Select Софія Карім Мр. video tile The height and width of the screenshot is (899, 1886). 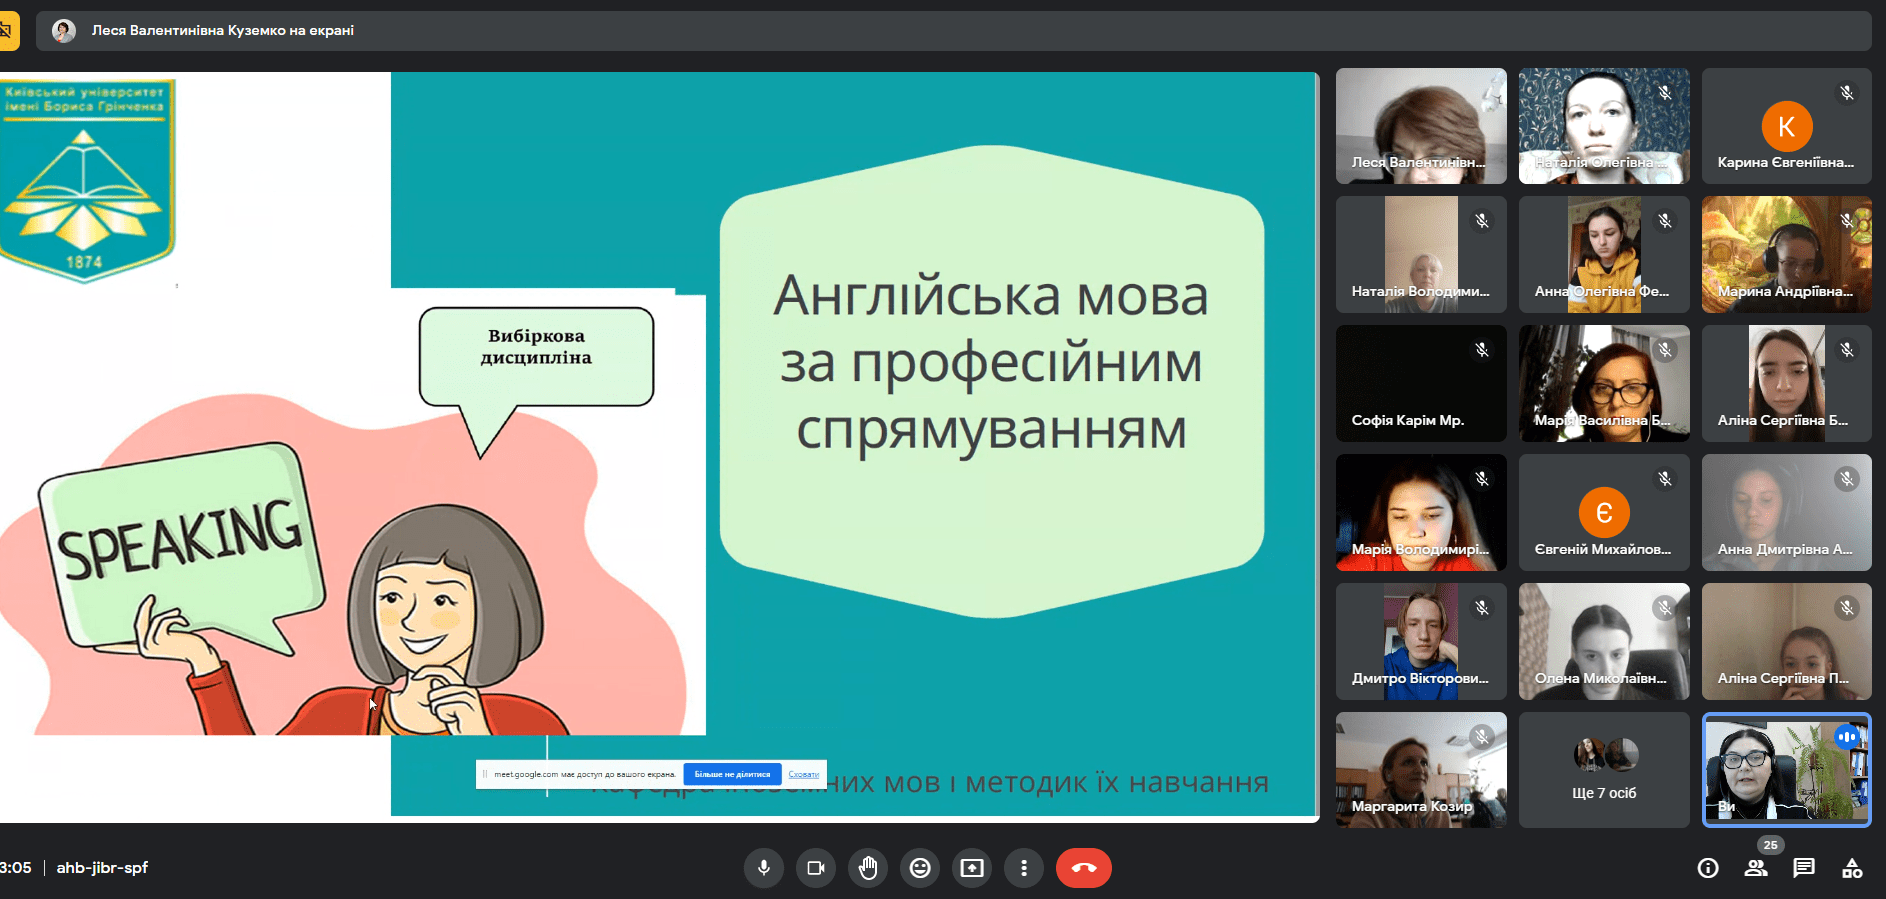1421,384
